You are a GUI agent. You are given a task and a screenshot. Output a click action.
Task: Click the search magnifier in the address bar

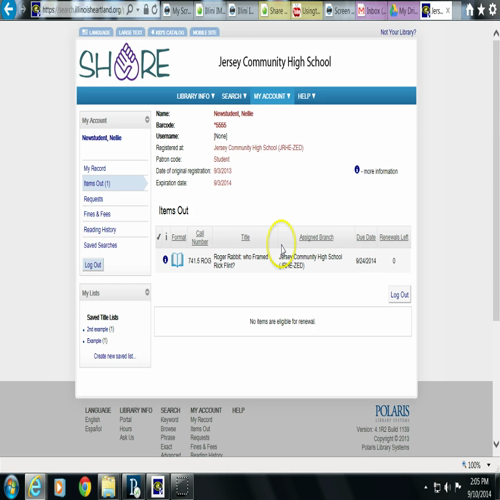130,9
